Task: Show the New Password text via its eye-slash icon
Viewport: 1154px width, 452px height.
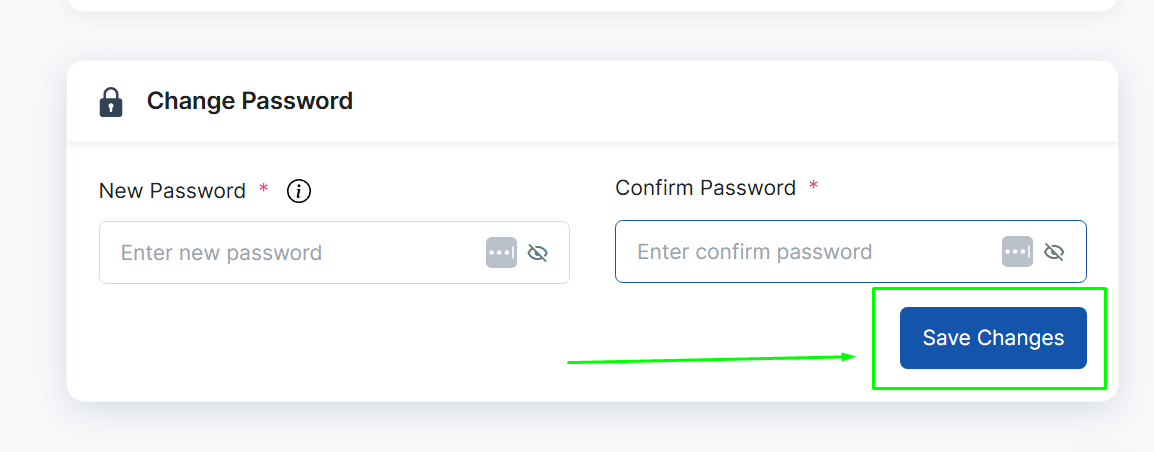Action: tap(538, 253)
